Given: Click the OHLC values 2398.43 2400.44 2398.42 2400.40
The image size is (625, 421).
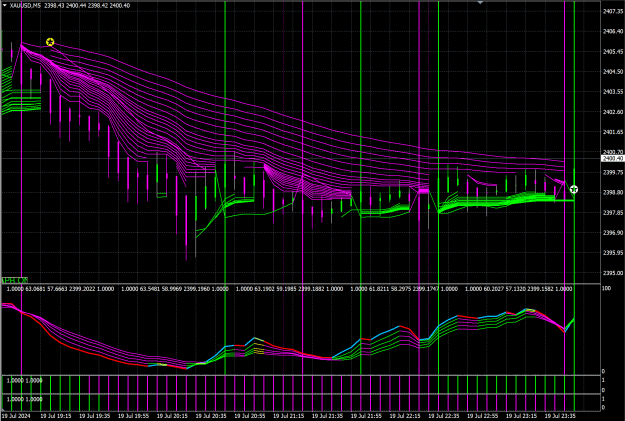Looking at the screenshot, I should [87, 6].
